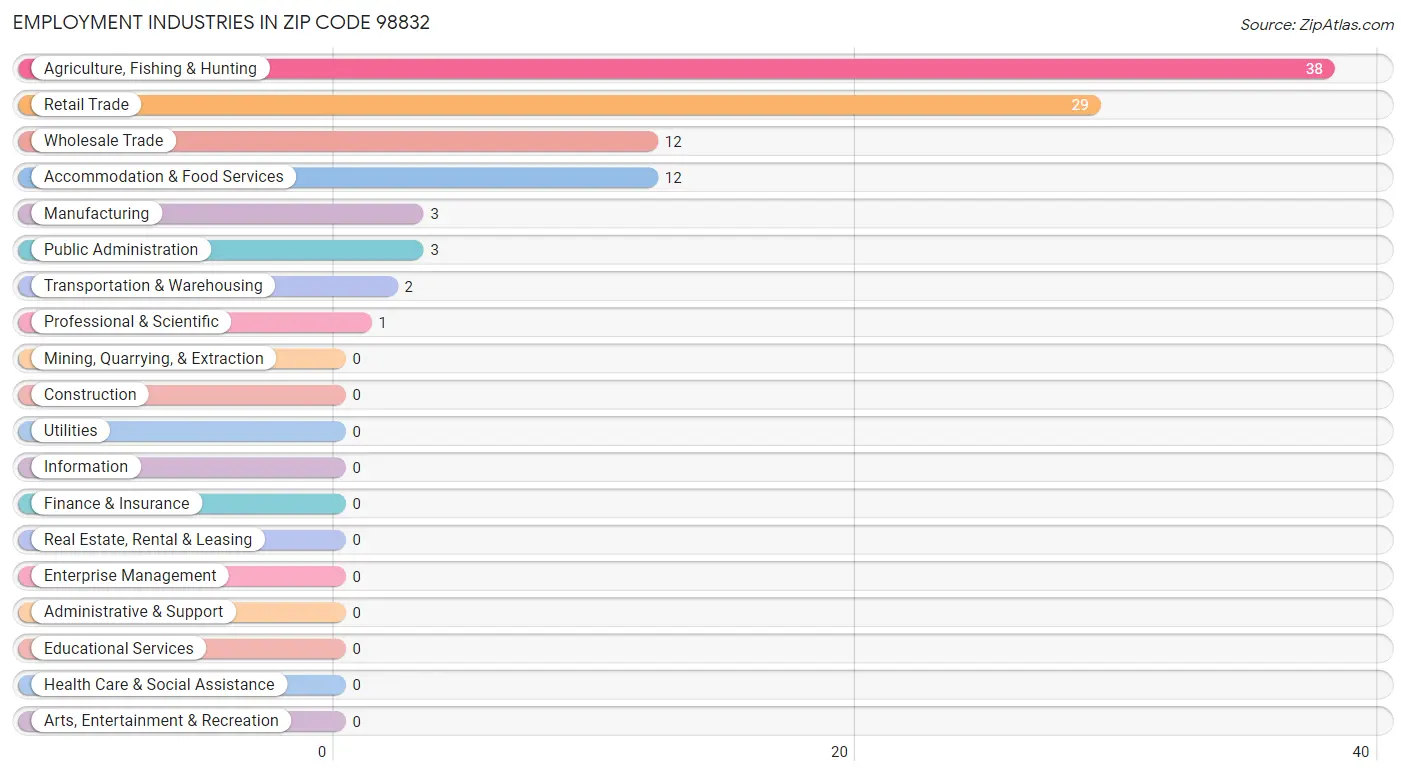1406x776 pixels.
Task: Click the x-axis tick label 40
Action: (x=1361, y=752)
